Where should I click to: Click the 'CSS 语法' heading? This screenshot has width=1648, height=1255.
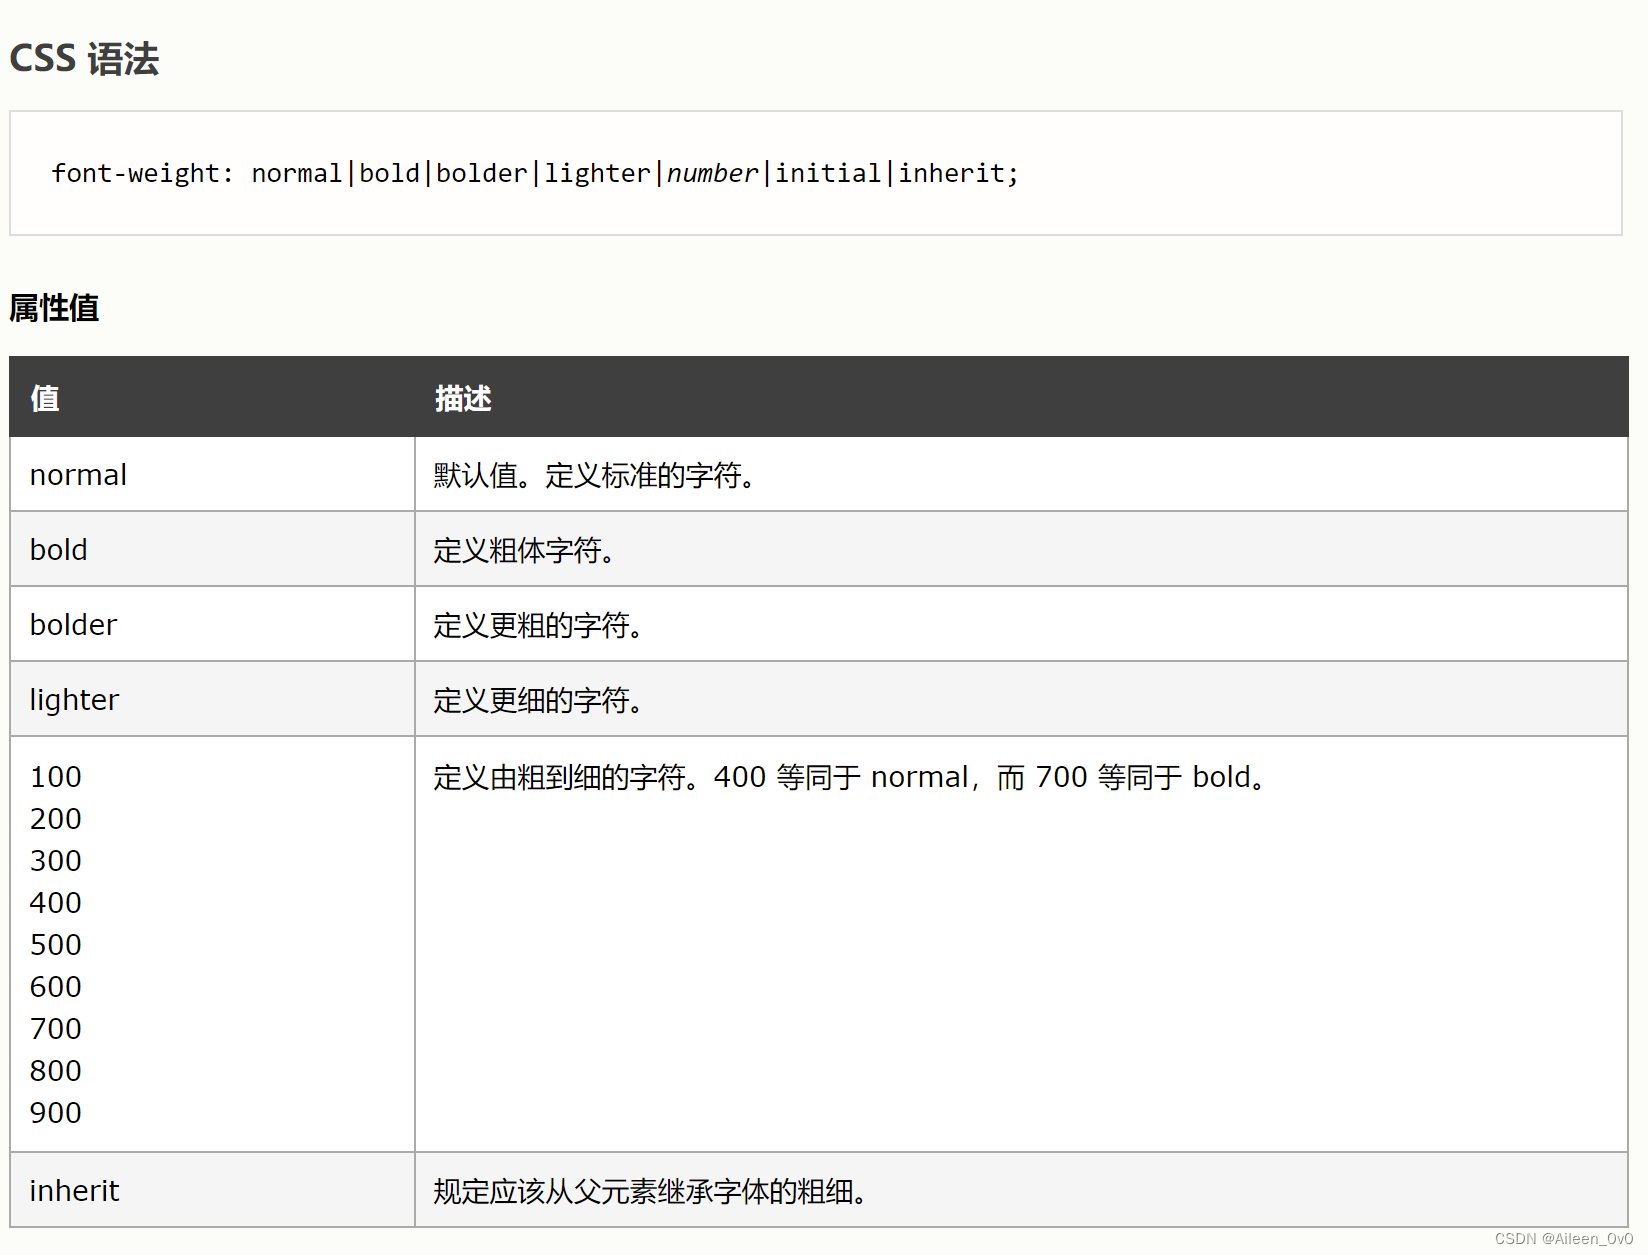coord(84,59)
